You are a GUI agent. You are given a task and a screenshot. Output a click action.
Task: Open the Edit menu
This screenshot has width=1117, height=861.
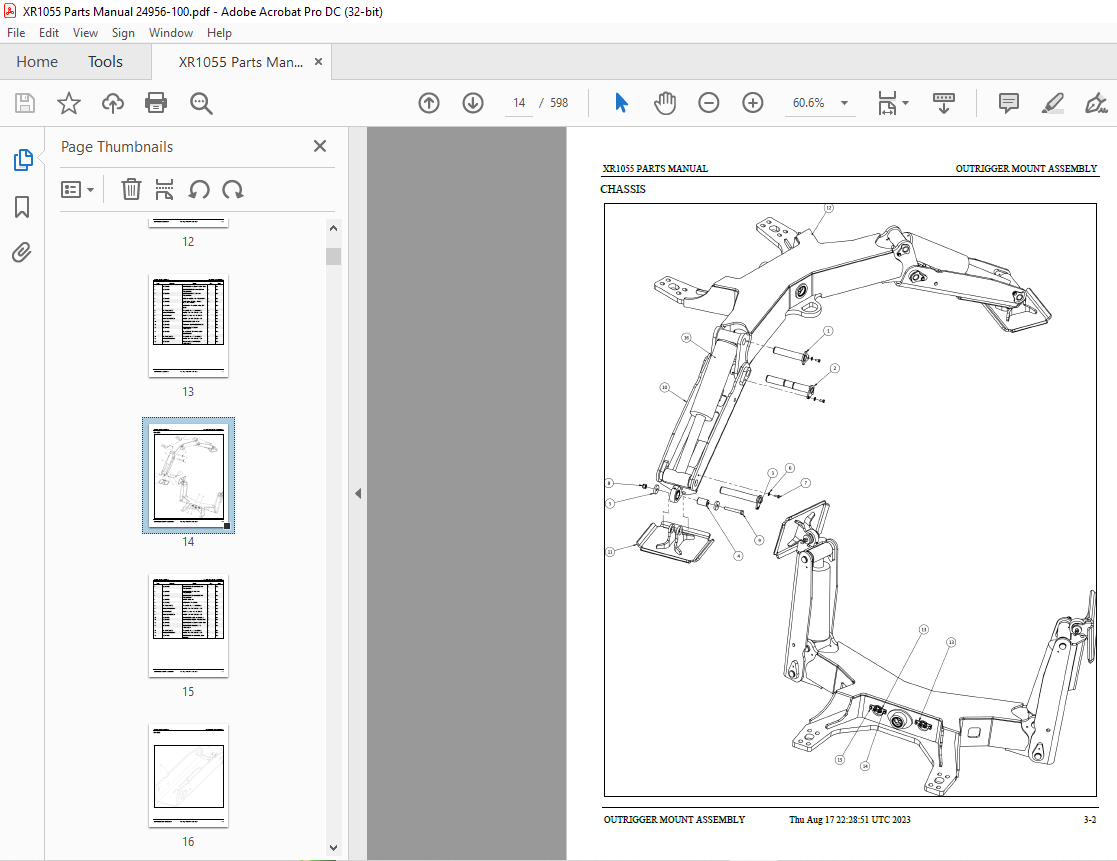pos(48,33)
